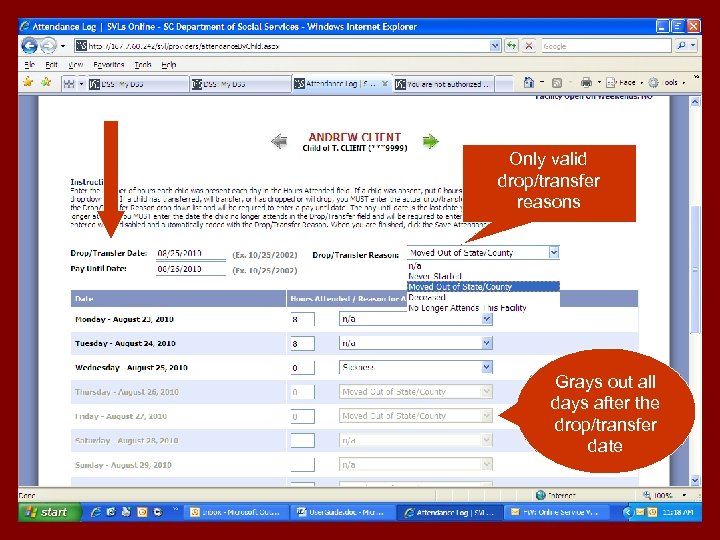Select 'Never Started' in reason list
Image resolution: width=720 pixels, height=540 pixels.
coord(434,276)
